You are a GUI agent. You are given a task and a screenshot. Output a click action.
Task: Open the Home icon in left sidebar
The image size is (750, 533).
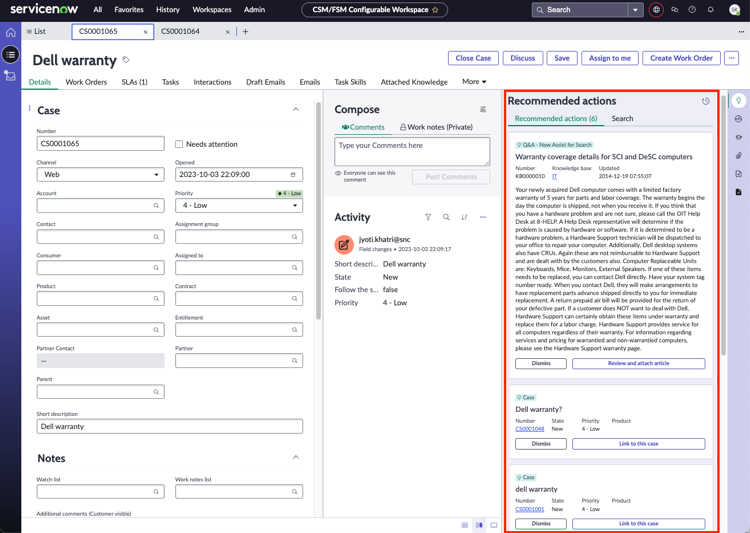click(11, 33)
